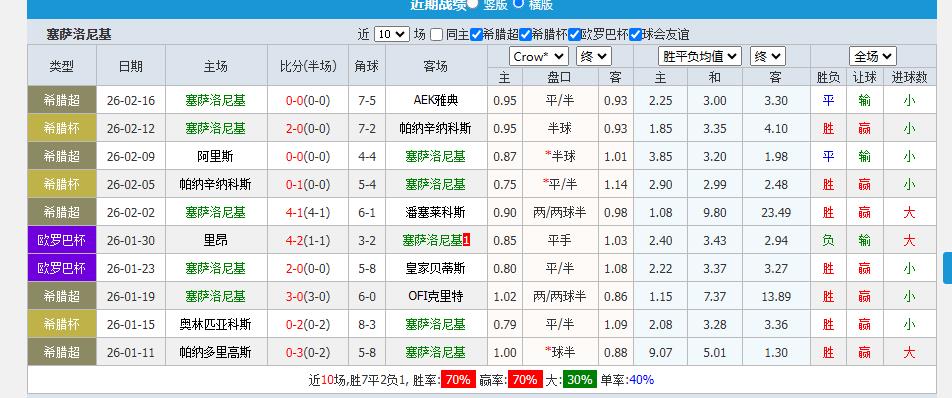Open 里昂 home team link

click(216, 240)
